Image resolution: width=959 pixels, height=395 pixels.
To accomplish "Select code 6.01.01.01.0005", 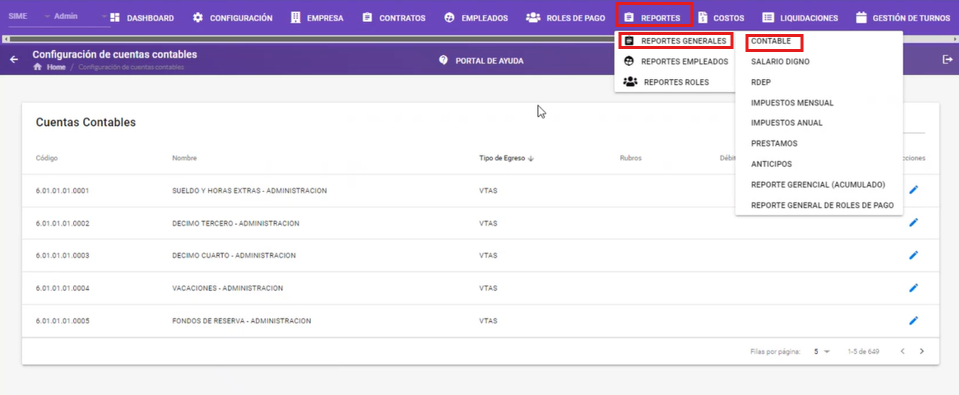I will [x=62, y=320].
